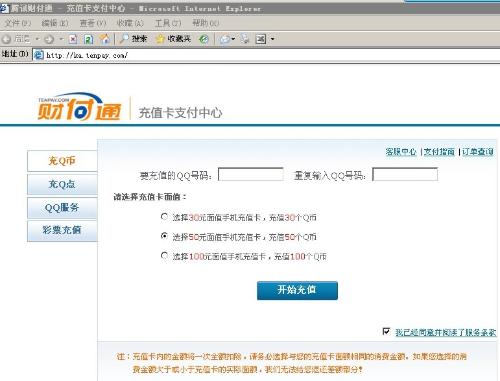
Task: Click the Stop loading icon
Action: click(73, 39)
